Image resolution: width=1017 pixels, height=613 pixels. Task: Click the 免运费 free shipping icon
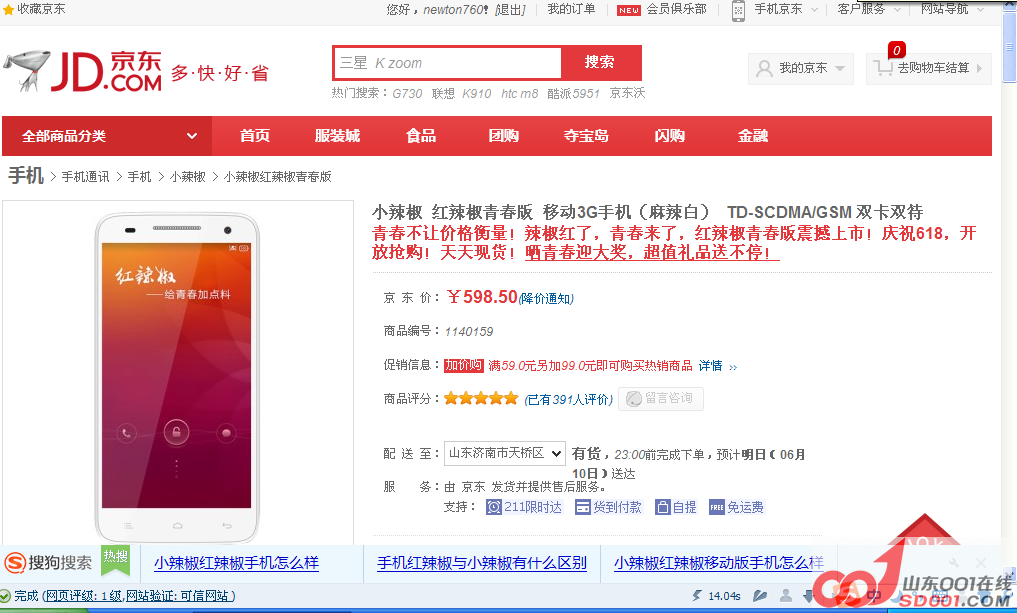click(716, 507)
